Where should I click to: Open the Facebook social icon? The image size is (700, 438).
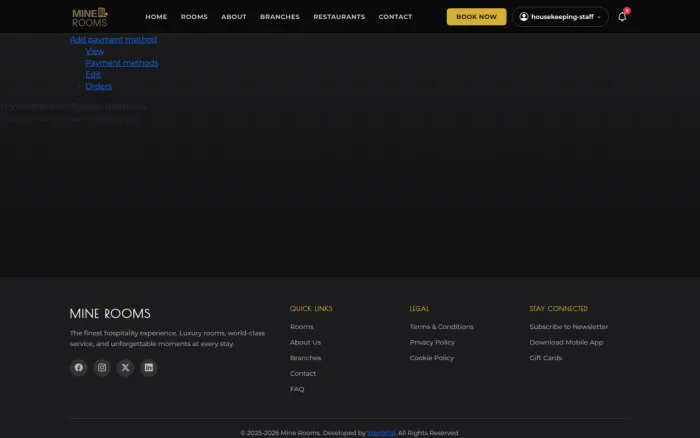(79, 367)
